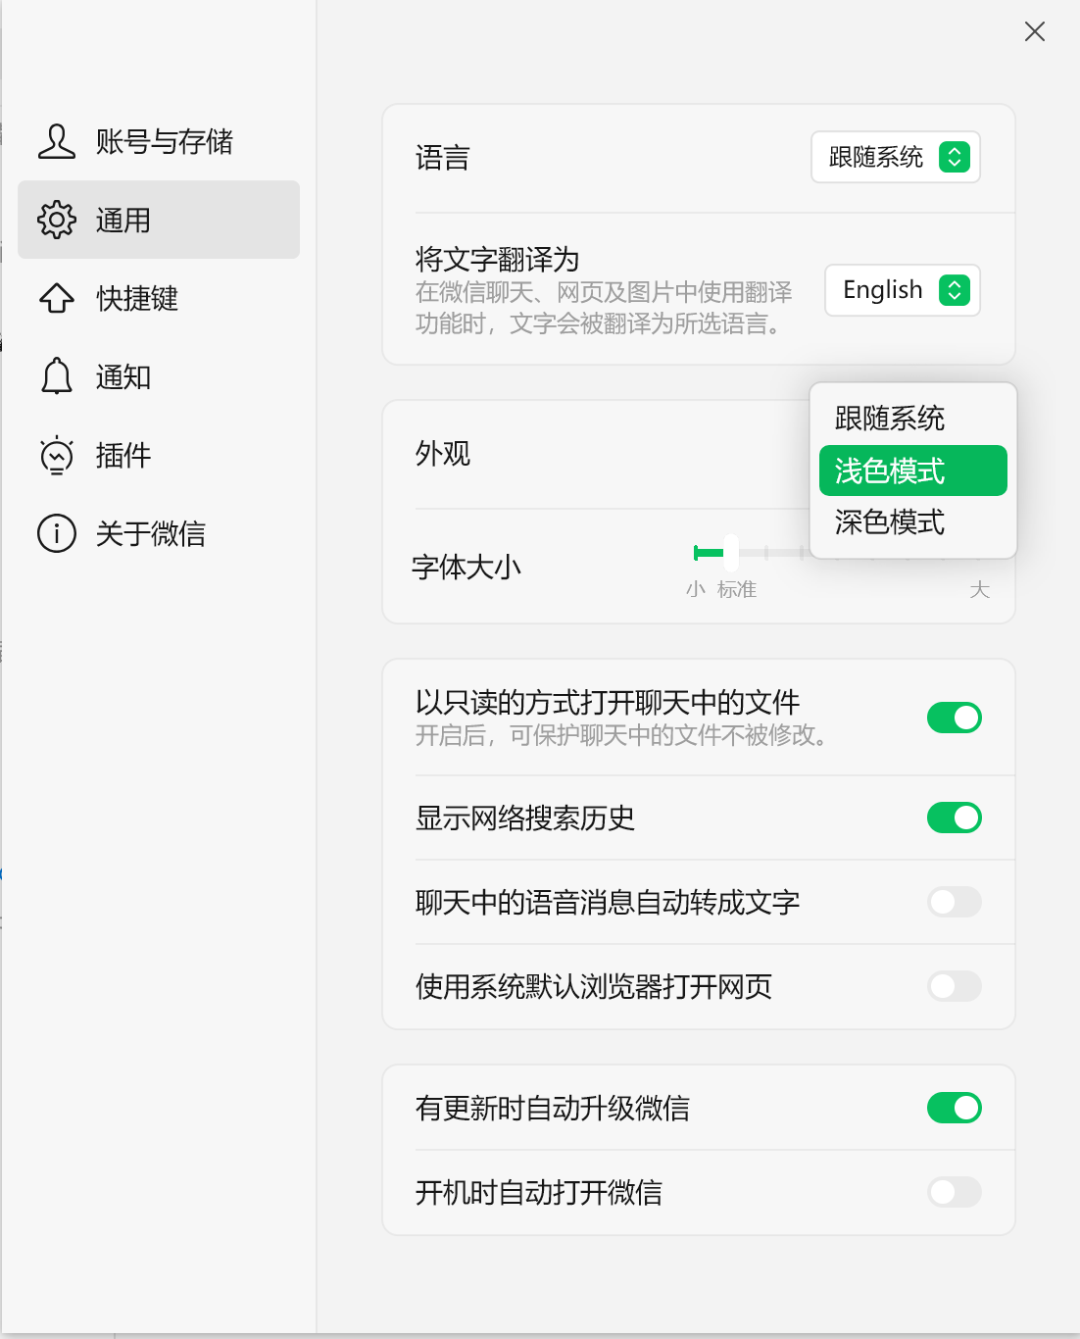Close the settings window with X

[1035, 32]
